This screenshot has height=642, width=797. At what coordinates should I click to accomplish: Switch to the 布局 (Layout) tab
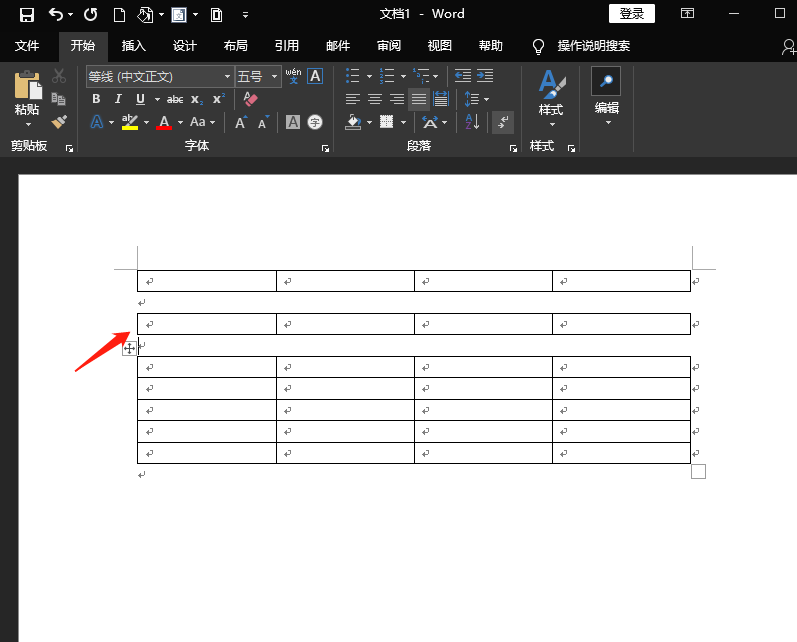(x=236, y=46)
